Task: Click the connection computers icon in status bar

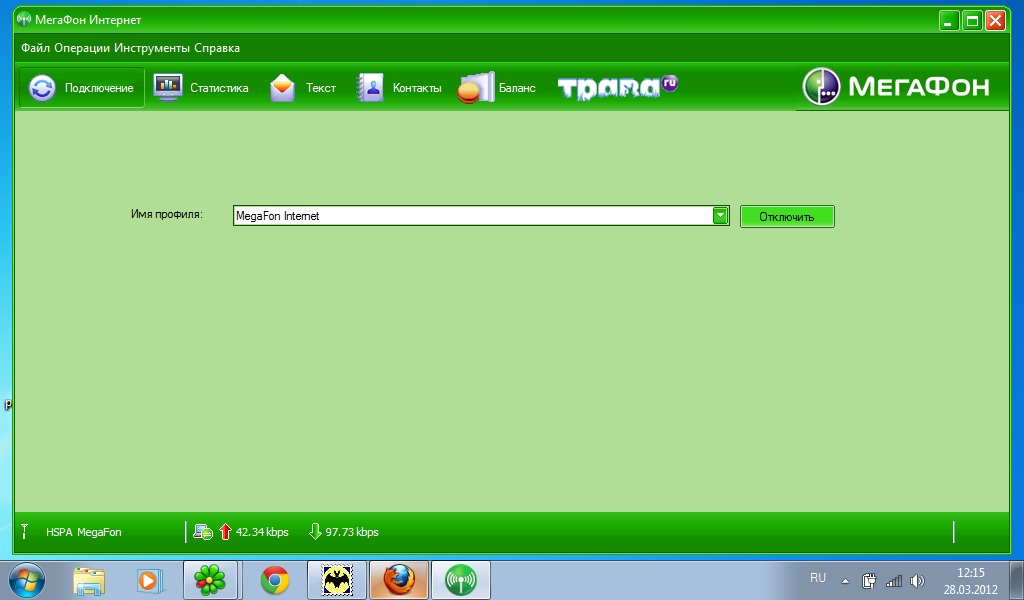Action: (x=203, y=532)
